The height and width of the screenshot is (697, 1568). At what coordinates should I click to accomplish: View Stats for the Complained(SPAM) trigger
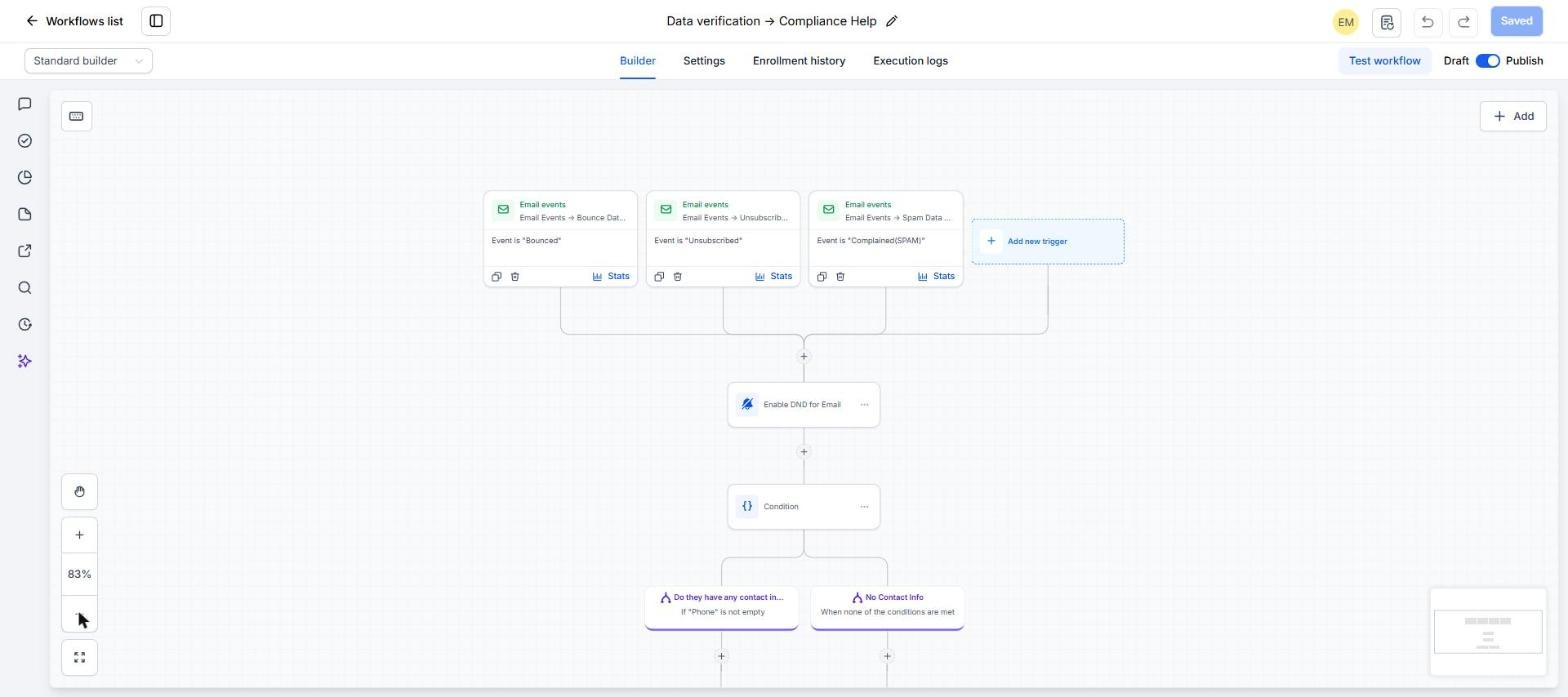[936, 277]
